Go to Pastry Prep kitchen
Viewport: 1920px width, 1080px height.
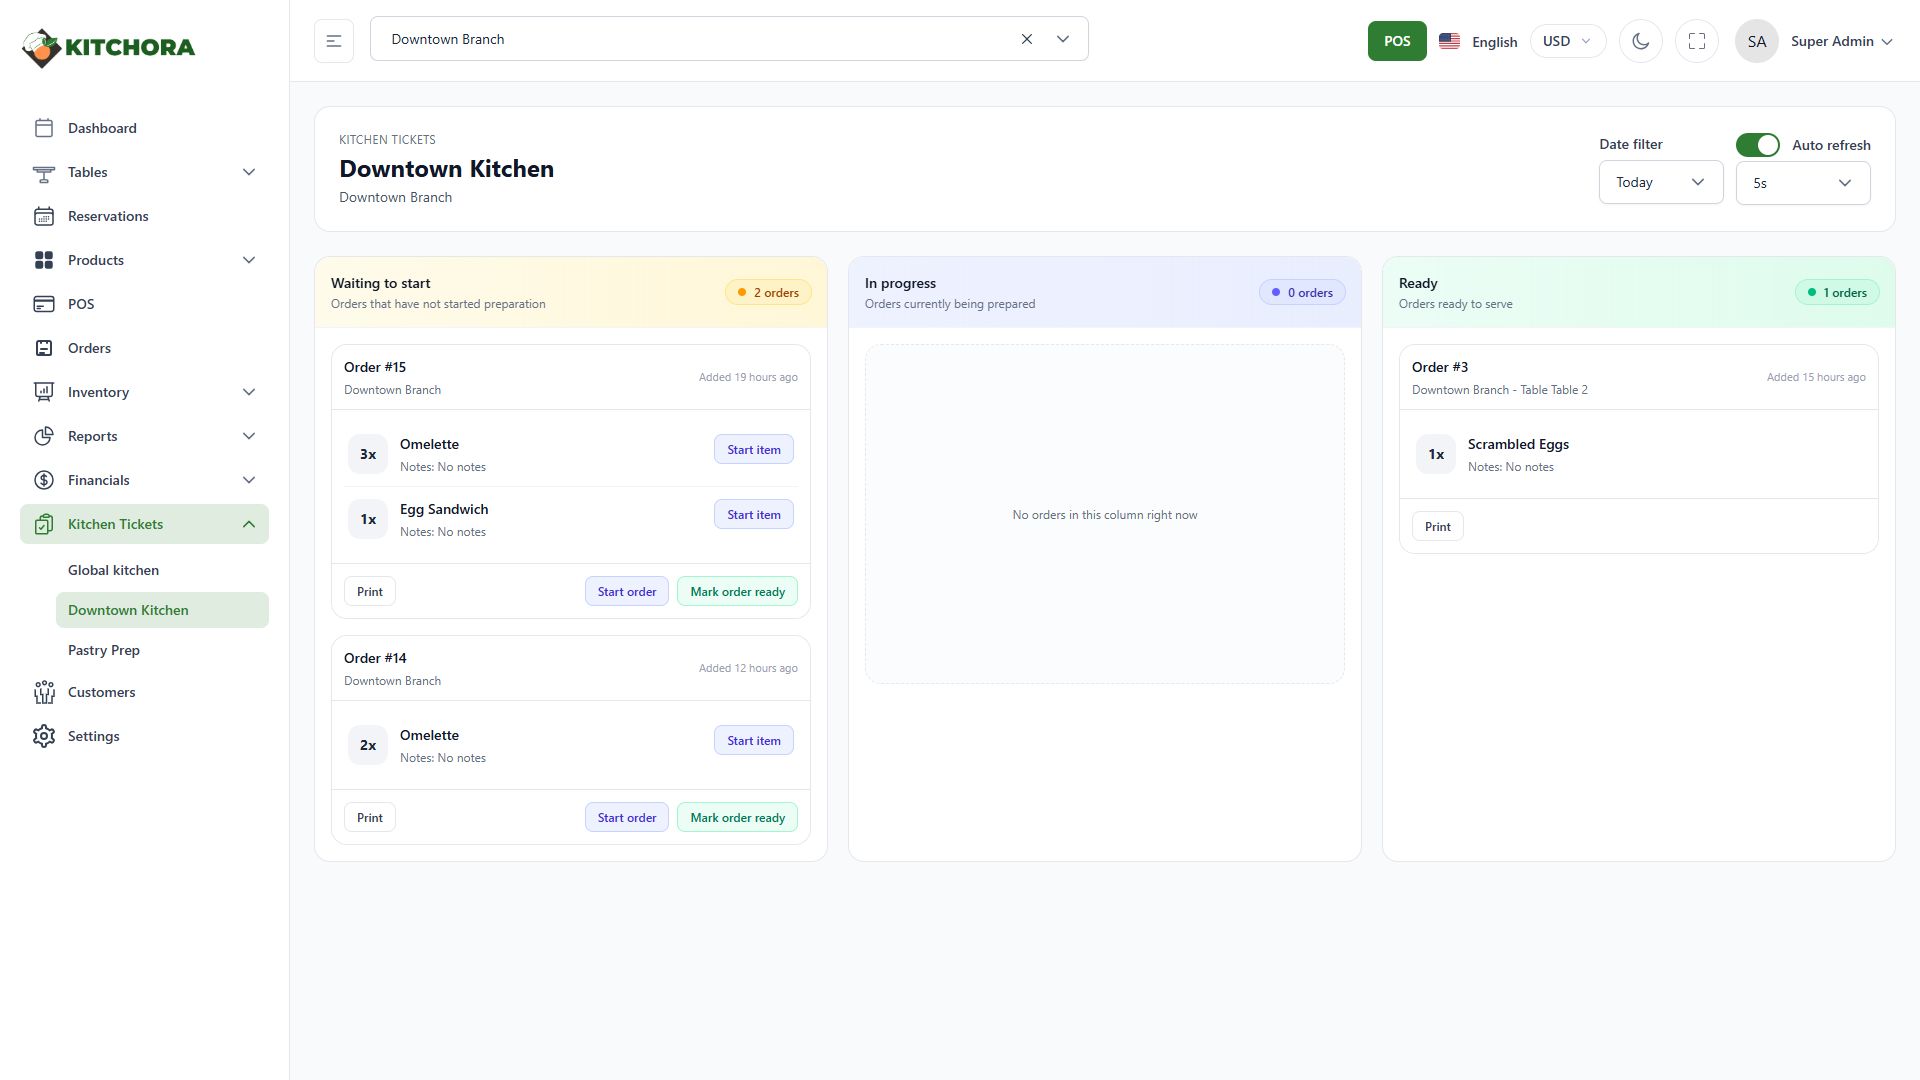pos(104,650)
